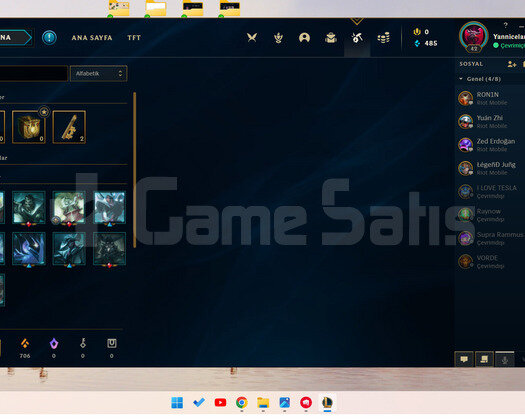
Task: Open Windows Start menu on taskbar
Action: pyautogui.click(x=177, y=403)
